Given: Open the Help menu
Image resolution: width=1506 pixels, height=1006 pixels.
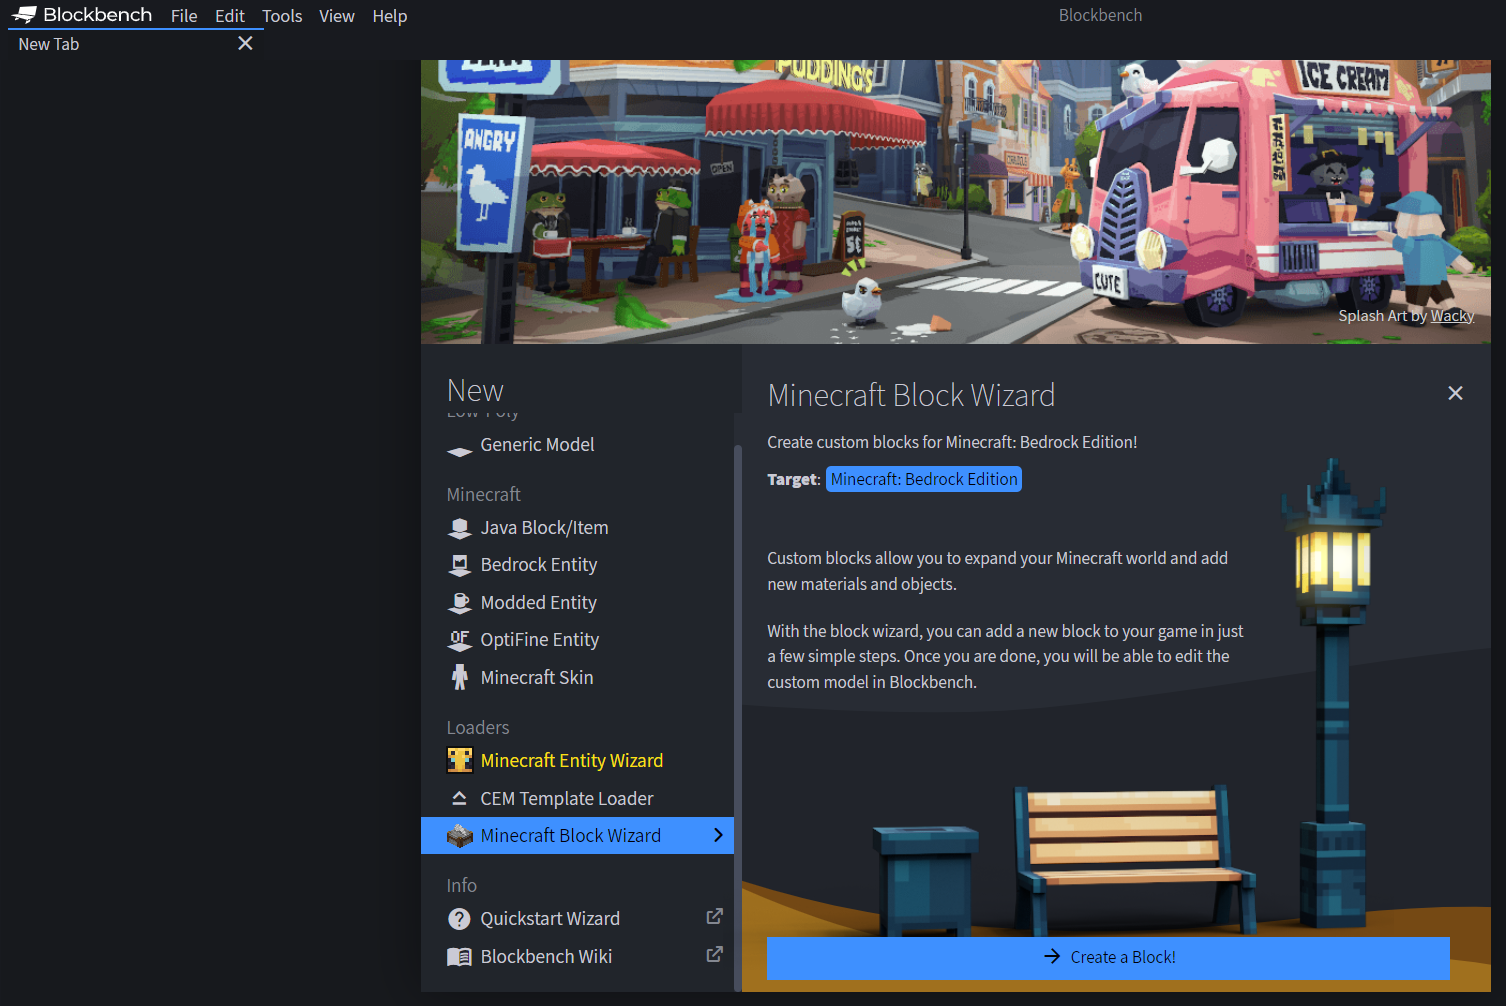Looking at the screenshot, I should [x=390, y=16].
